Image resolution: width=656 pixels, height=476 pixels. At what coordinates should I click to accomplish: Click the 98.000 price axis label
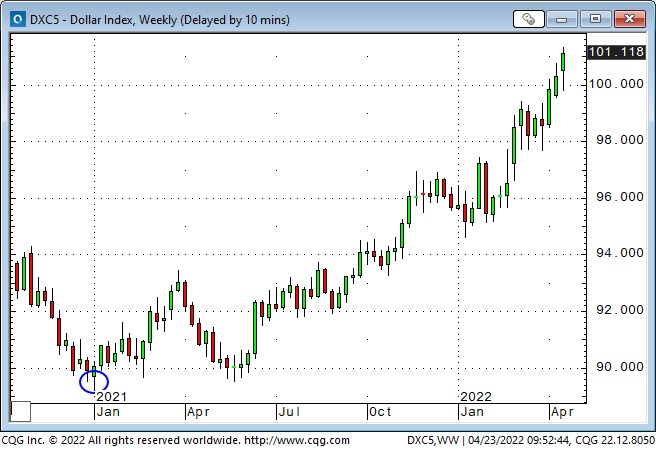point(620,140)
